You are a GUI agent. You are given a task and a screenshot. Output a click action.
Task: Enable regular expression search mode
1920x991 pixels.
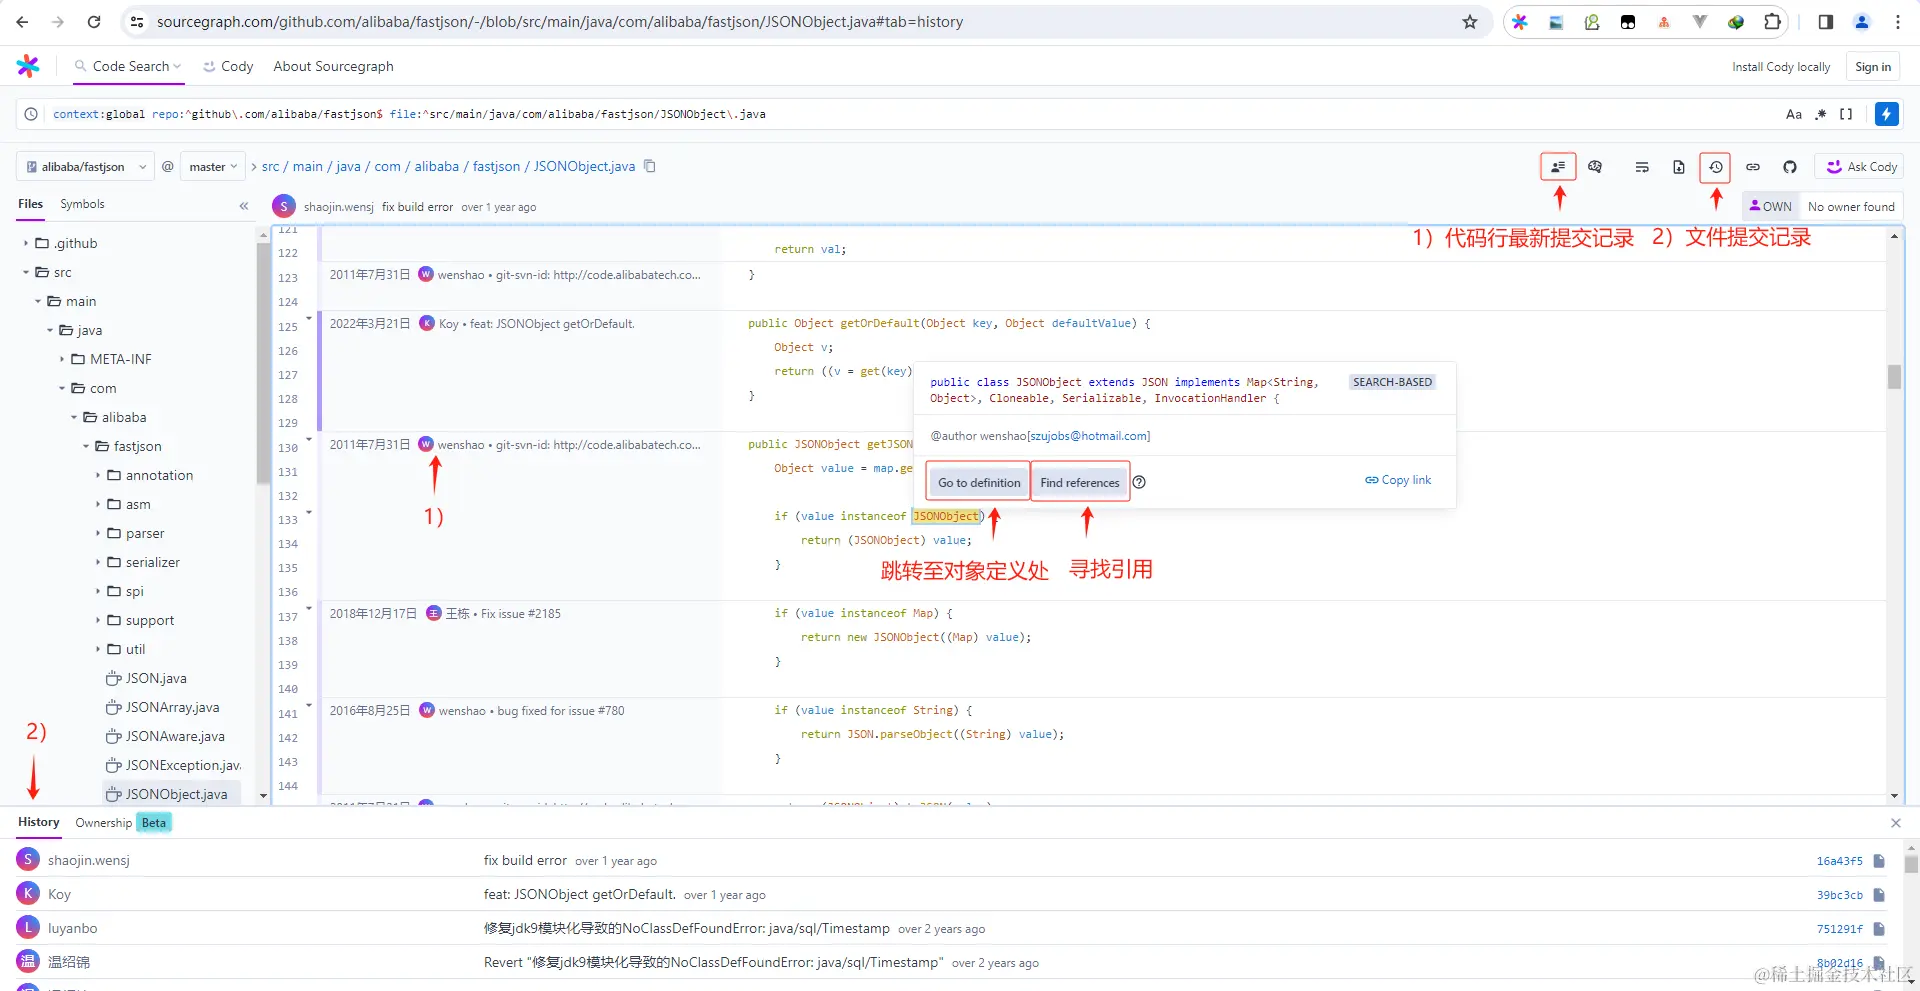1821,114
